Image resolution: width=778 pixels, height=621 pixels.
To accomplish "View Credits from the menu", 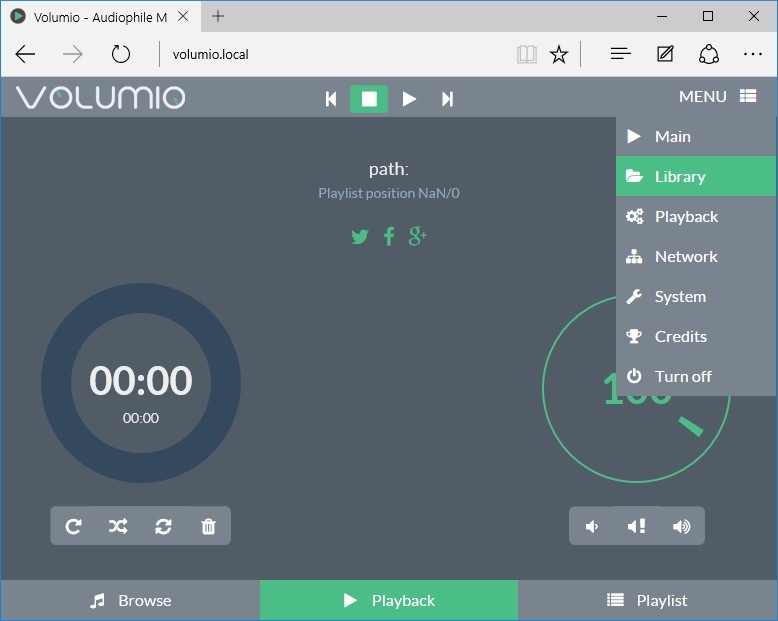I will click(697, 336).
